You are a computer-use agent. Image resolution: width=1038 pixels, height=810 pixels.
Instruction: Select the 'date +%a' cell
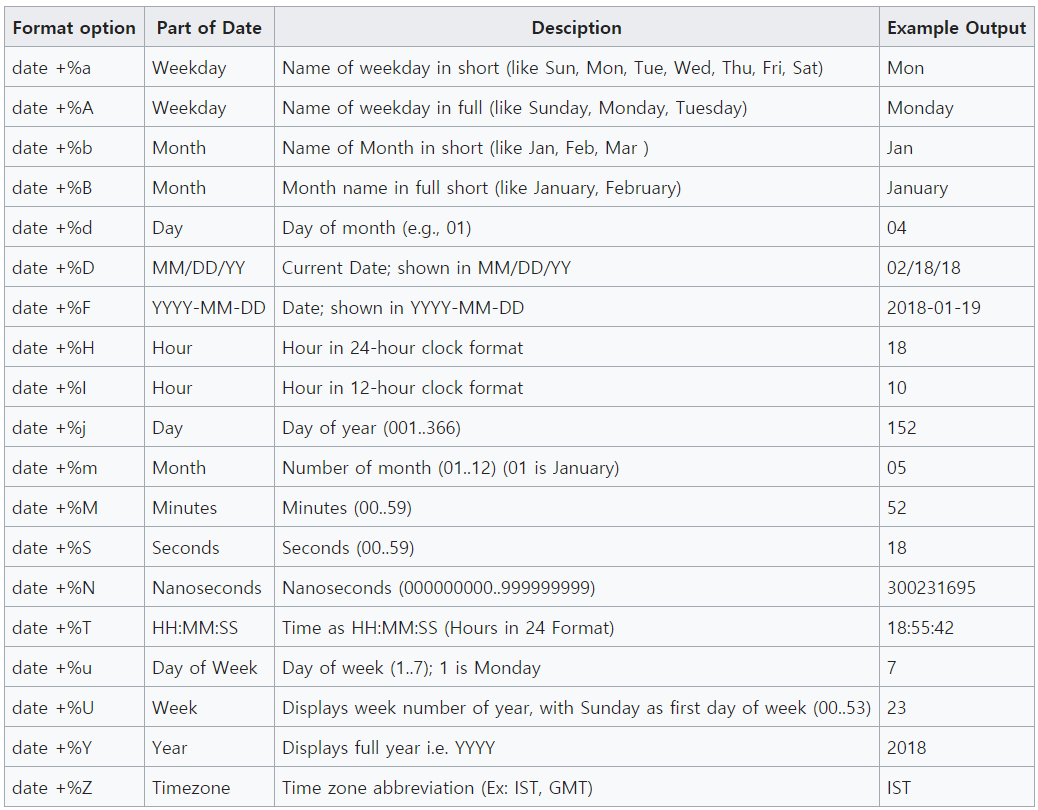click(74, 68)
